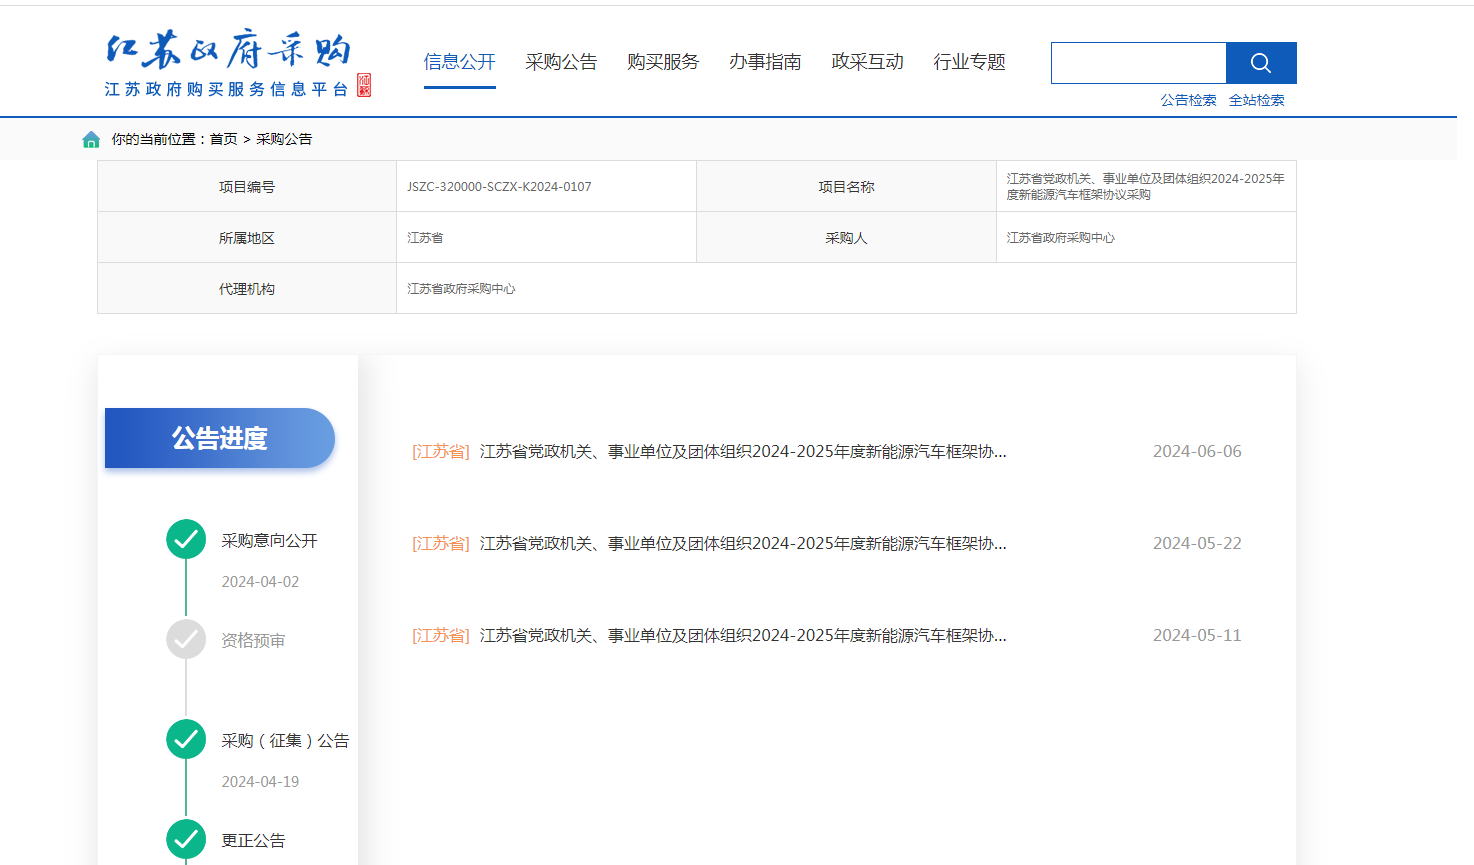Click into the search text field

coord(1138,63)
